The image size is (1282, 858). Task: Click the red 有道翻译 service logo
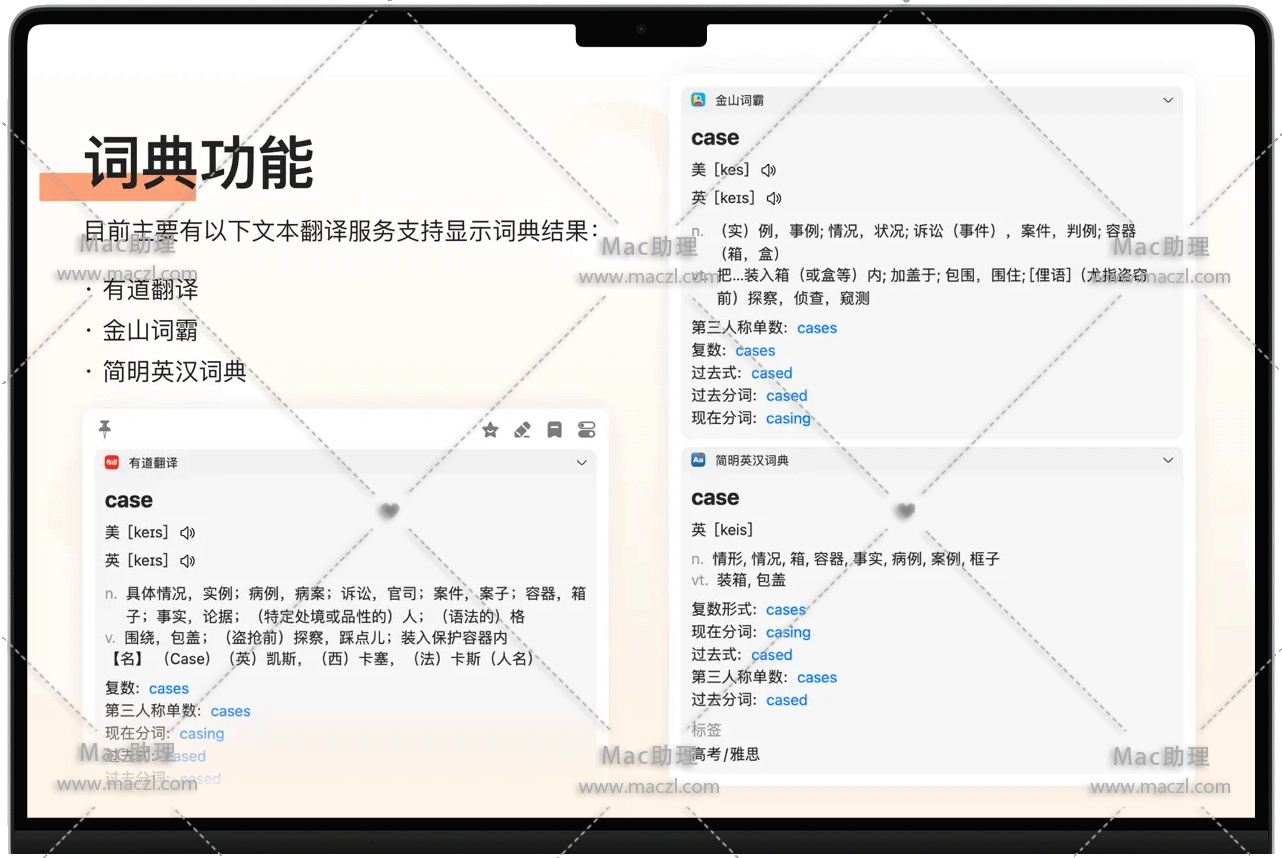(x=112, y=463)
